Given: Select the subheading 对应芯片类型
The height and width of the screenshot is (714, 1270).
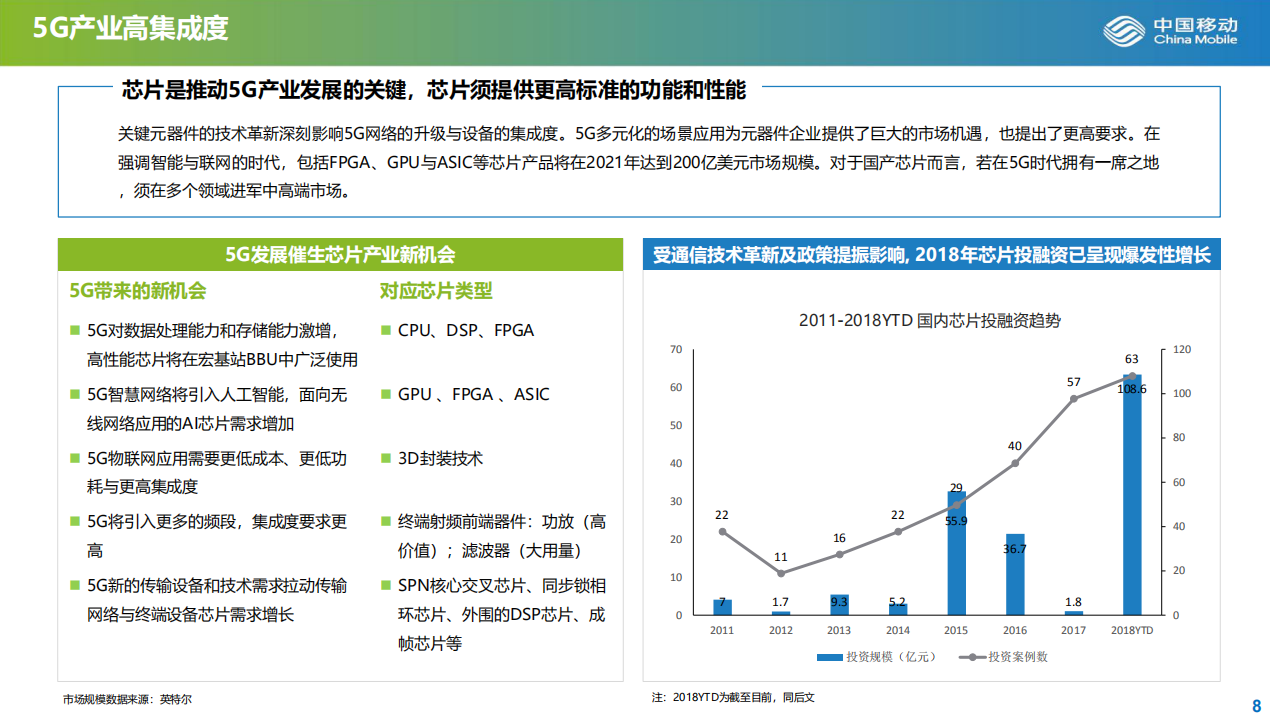Looking at the screenshot, I should (436, 291).
